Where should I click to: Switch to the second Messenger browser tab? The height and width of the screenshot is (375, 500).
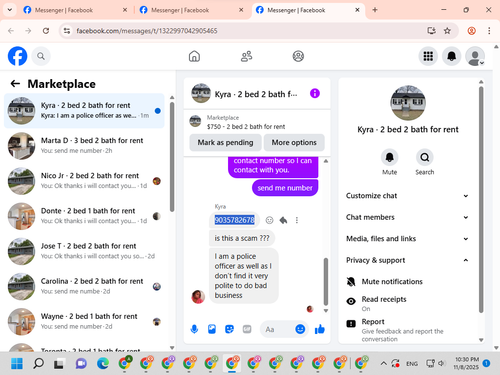[191, 10]
